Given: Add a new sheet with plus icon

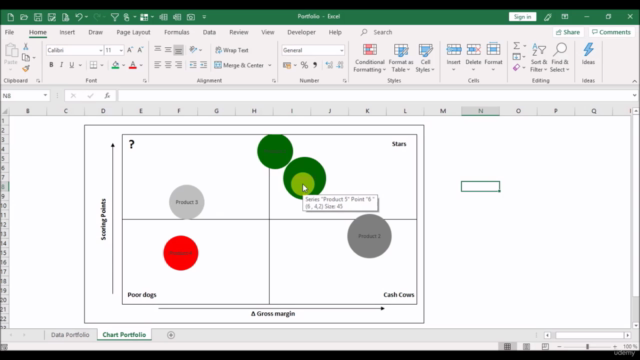Looking at the screenshot, I should point(171,335).
